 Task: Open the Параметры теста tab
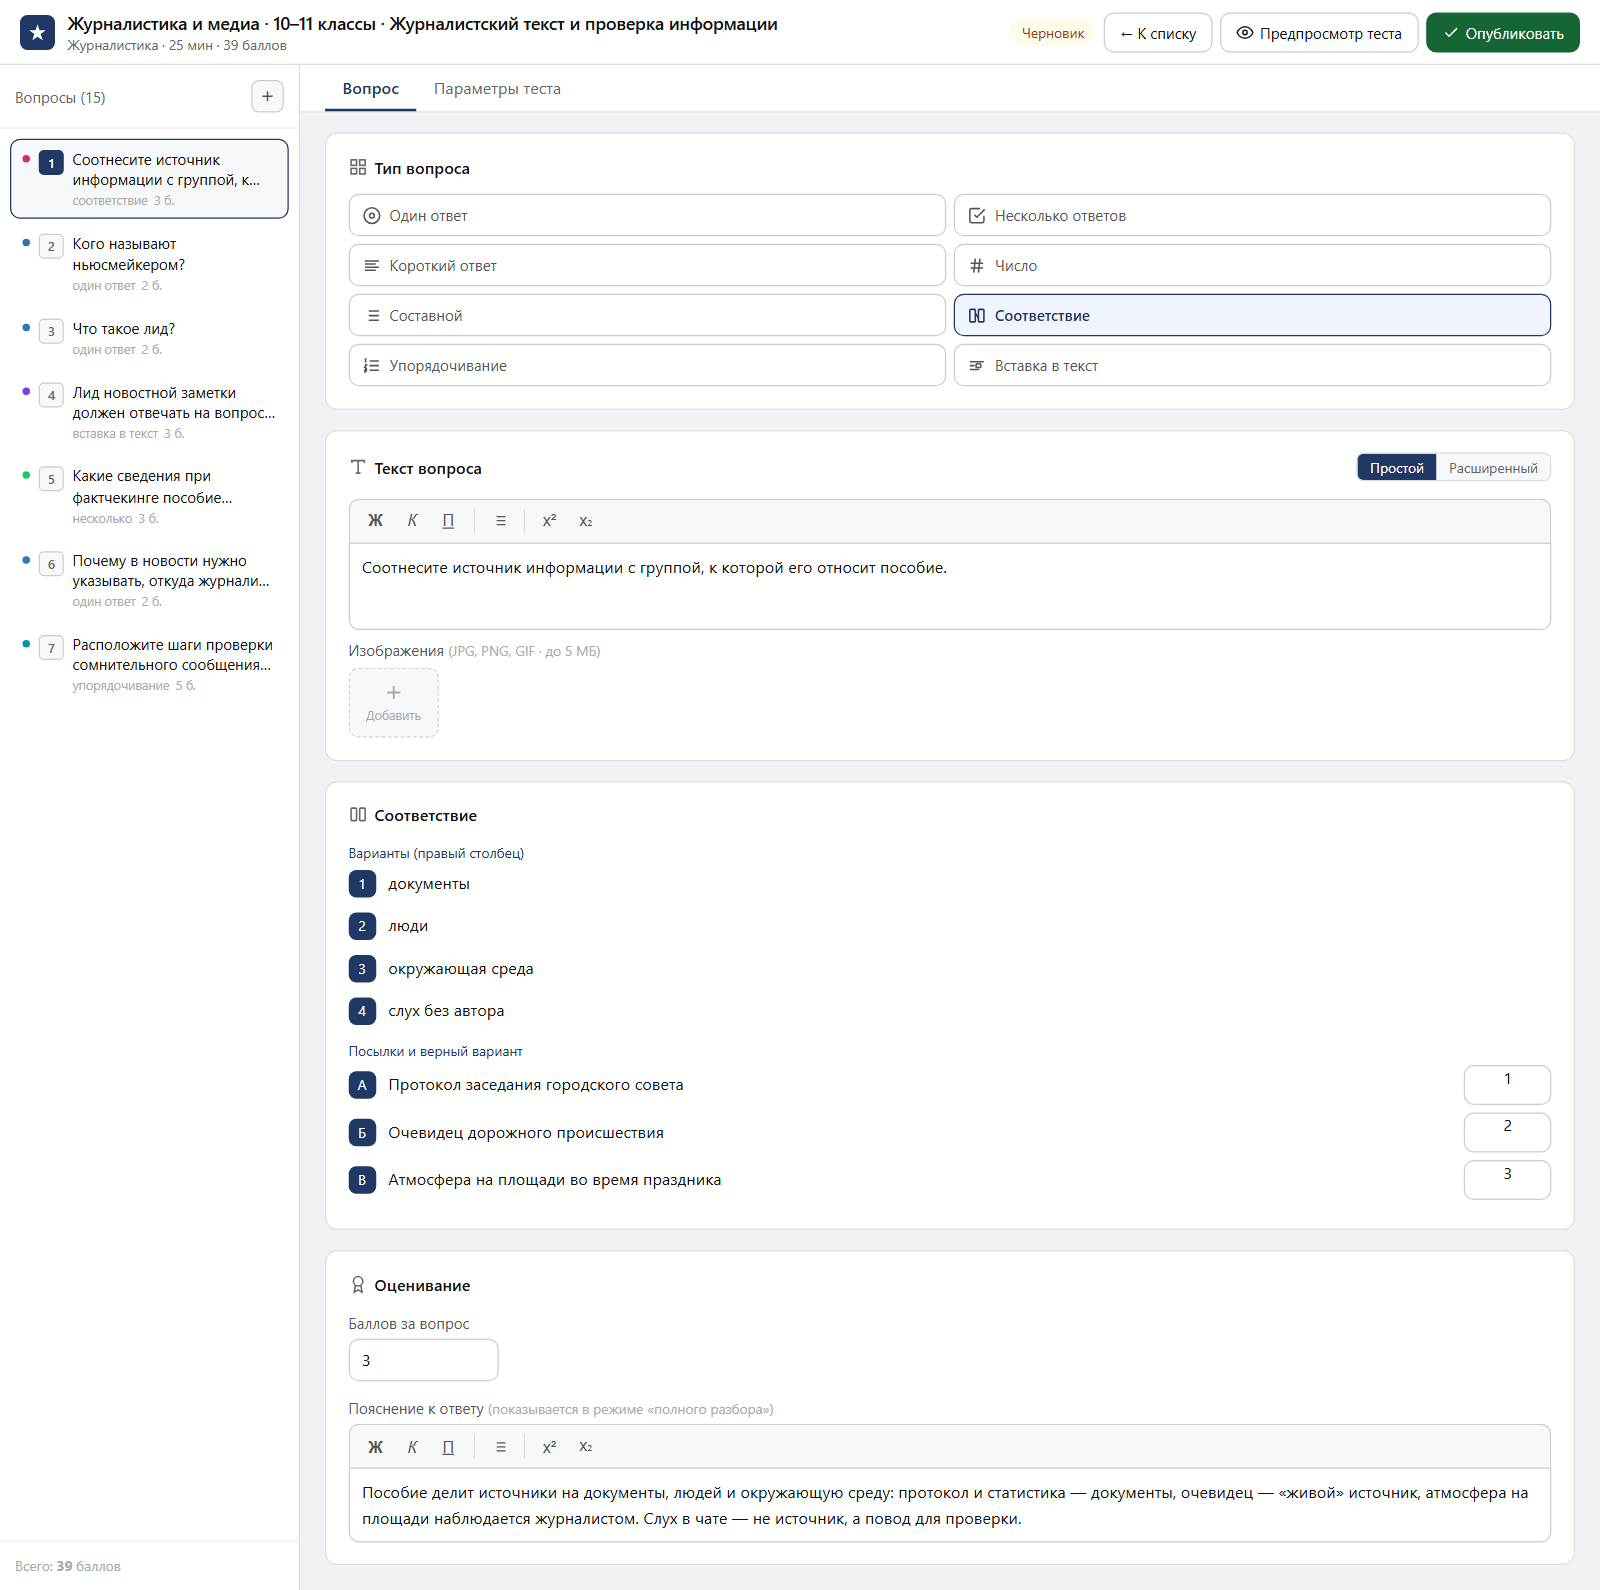pos(497,89)
